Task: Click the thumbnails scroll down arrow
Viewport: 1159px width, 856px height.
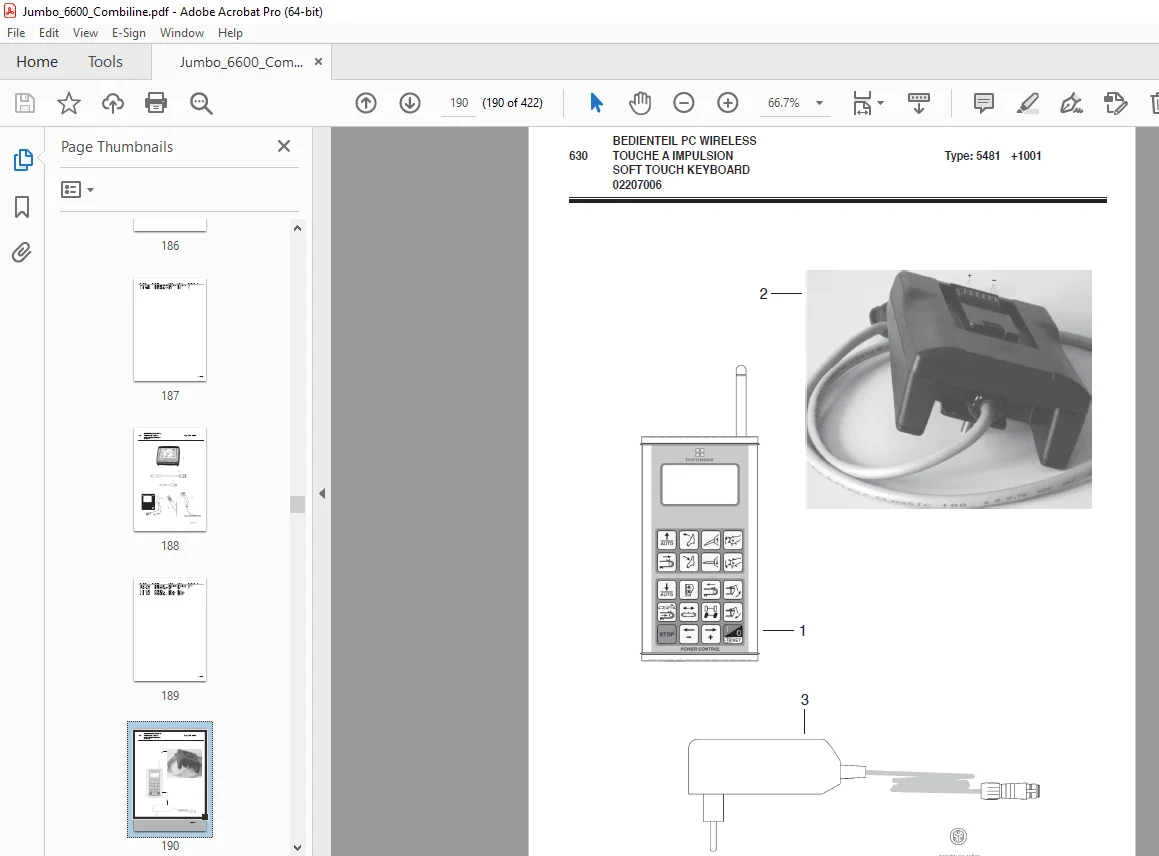Action: click(x=297, y=848)
